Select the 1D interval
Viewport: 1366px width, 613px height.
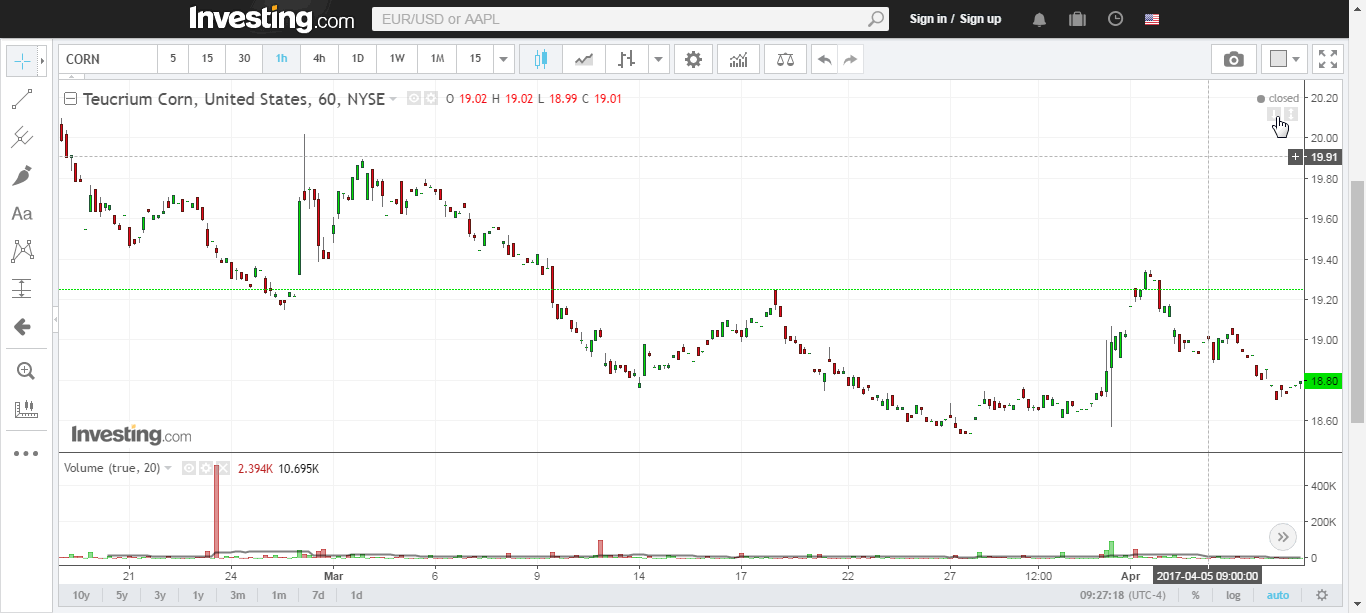click(357, 59)
